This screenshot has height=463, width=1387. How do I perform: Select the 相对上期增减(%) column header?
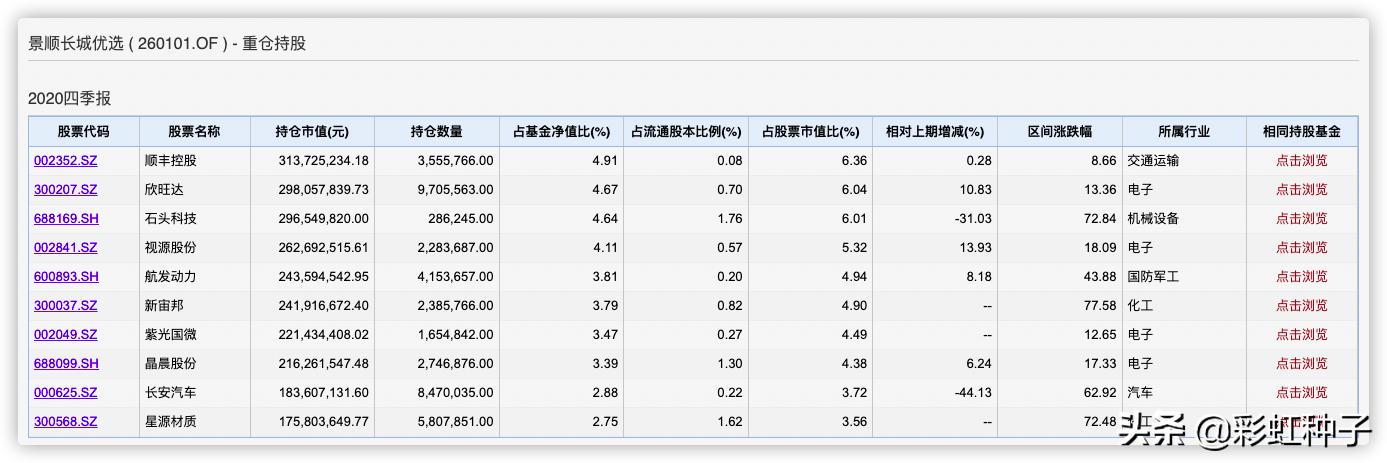(x=935, y=131)
